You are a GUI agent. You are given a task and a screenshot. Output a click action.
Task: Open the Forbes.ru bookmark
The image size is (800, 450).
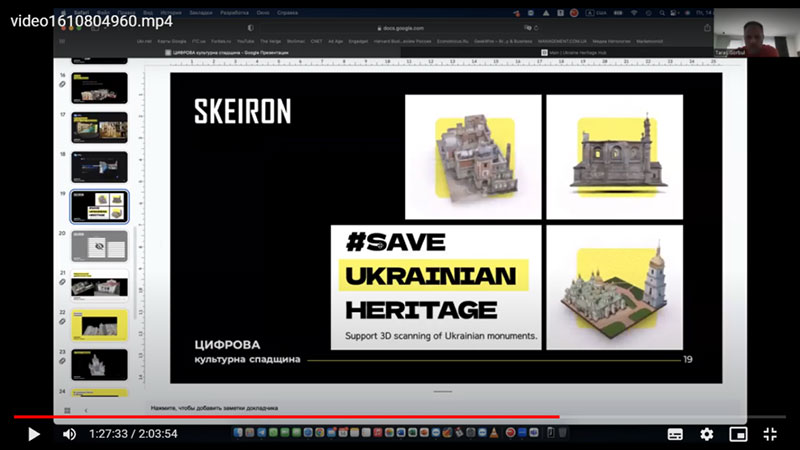[220, 41]
